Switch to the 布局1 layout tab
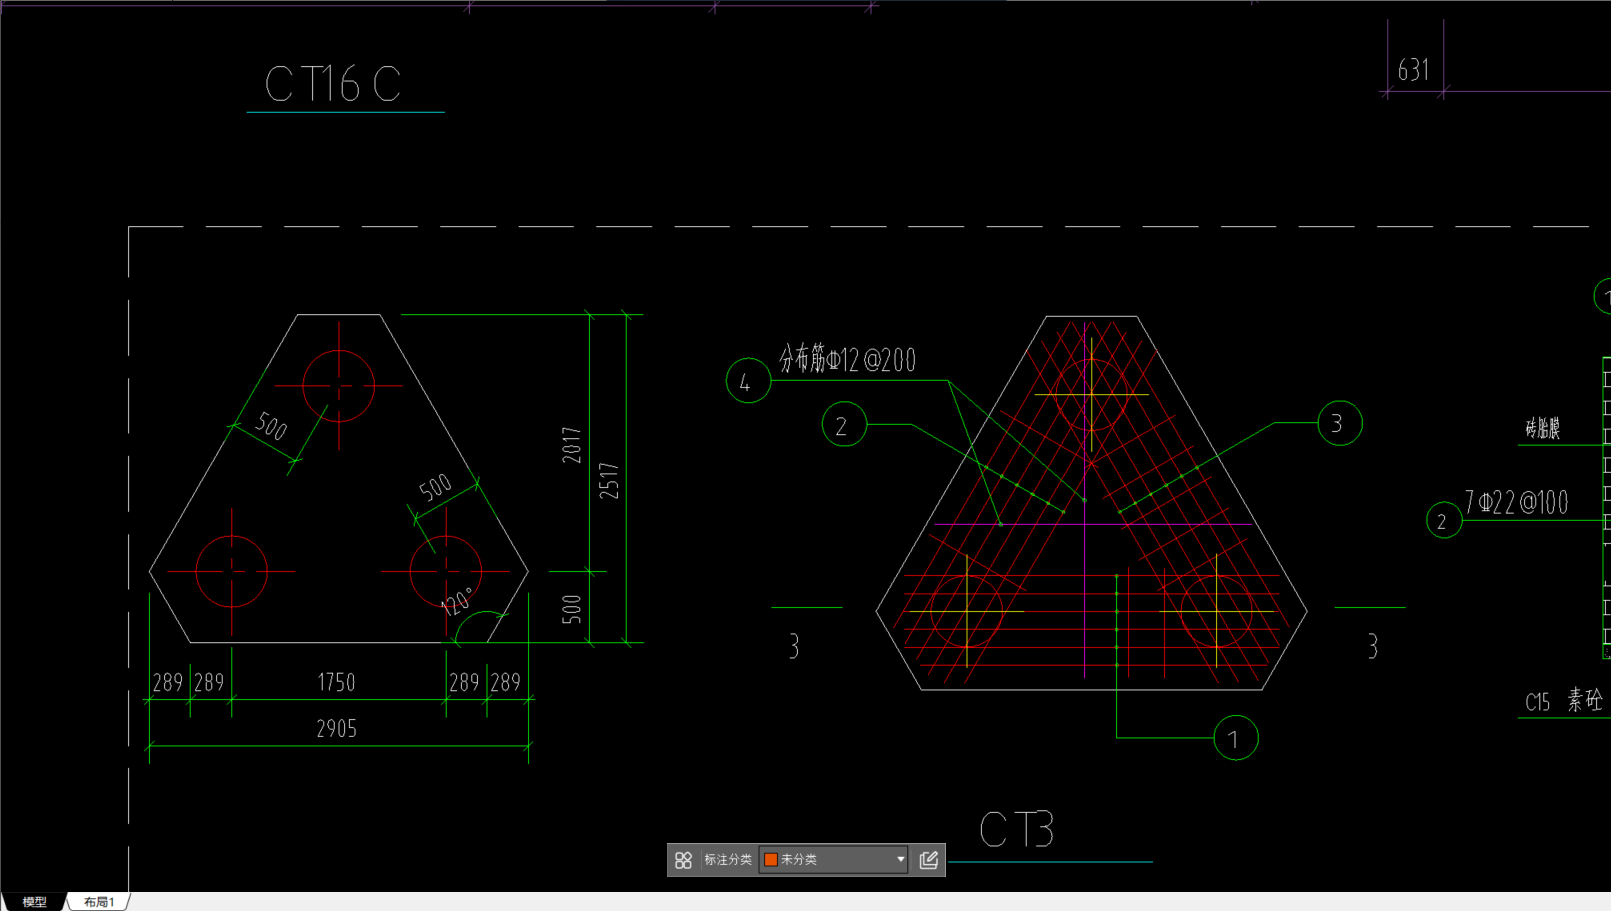 pos(99,902)
